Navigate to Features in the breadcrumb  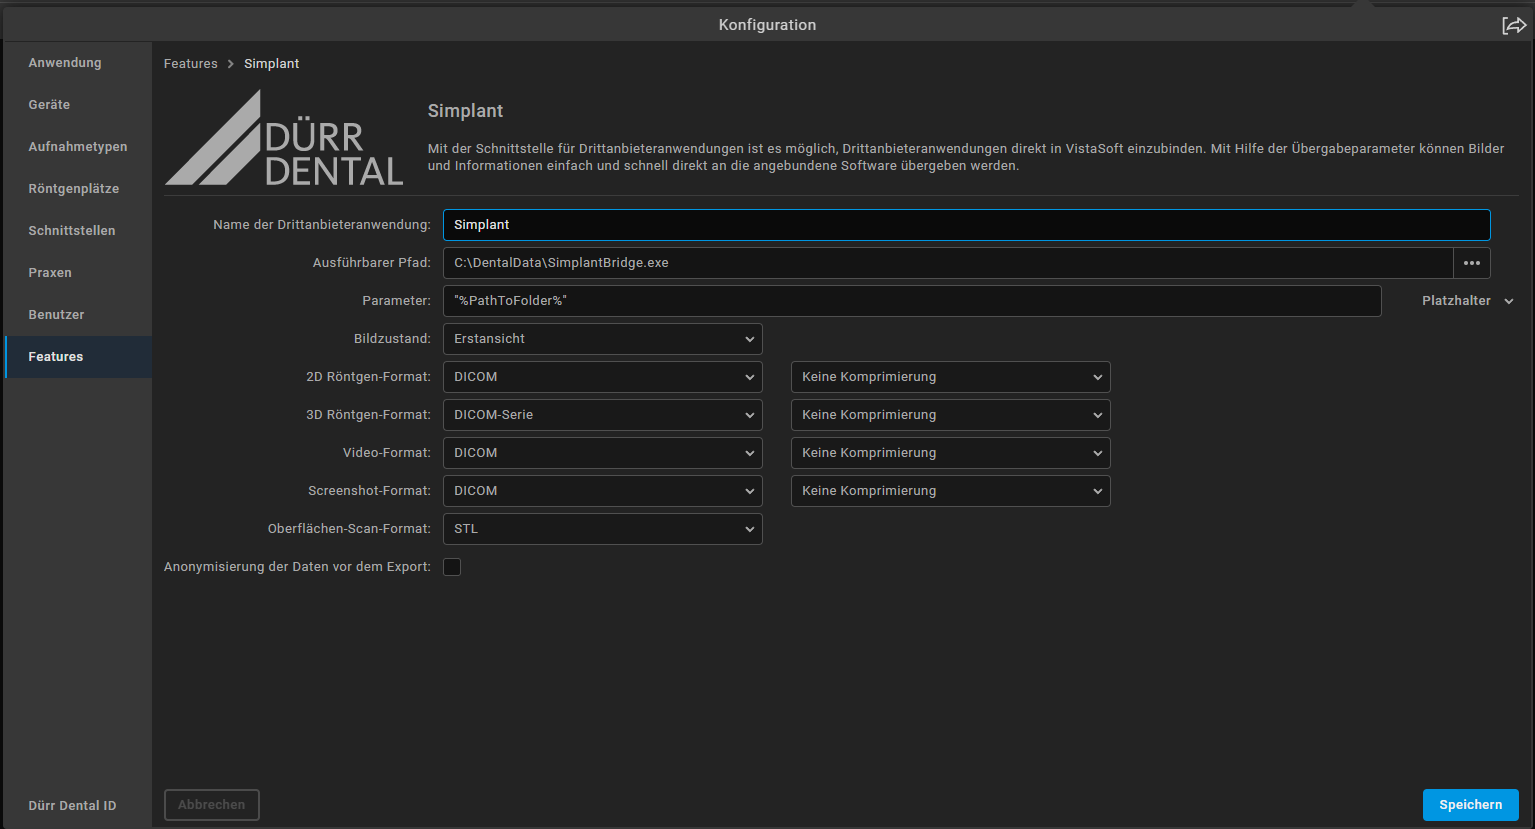[191, 64]
